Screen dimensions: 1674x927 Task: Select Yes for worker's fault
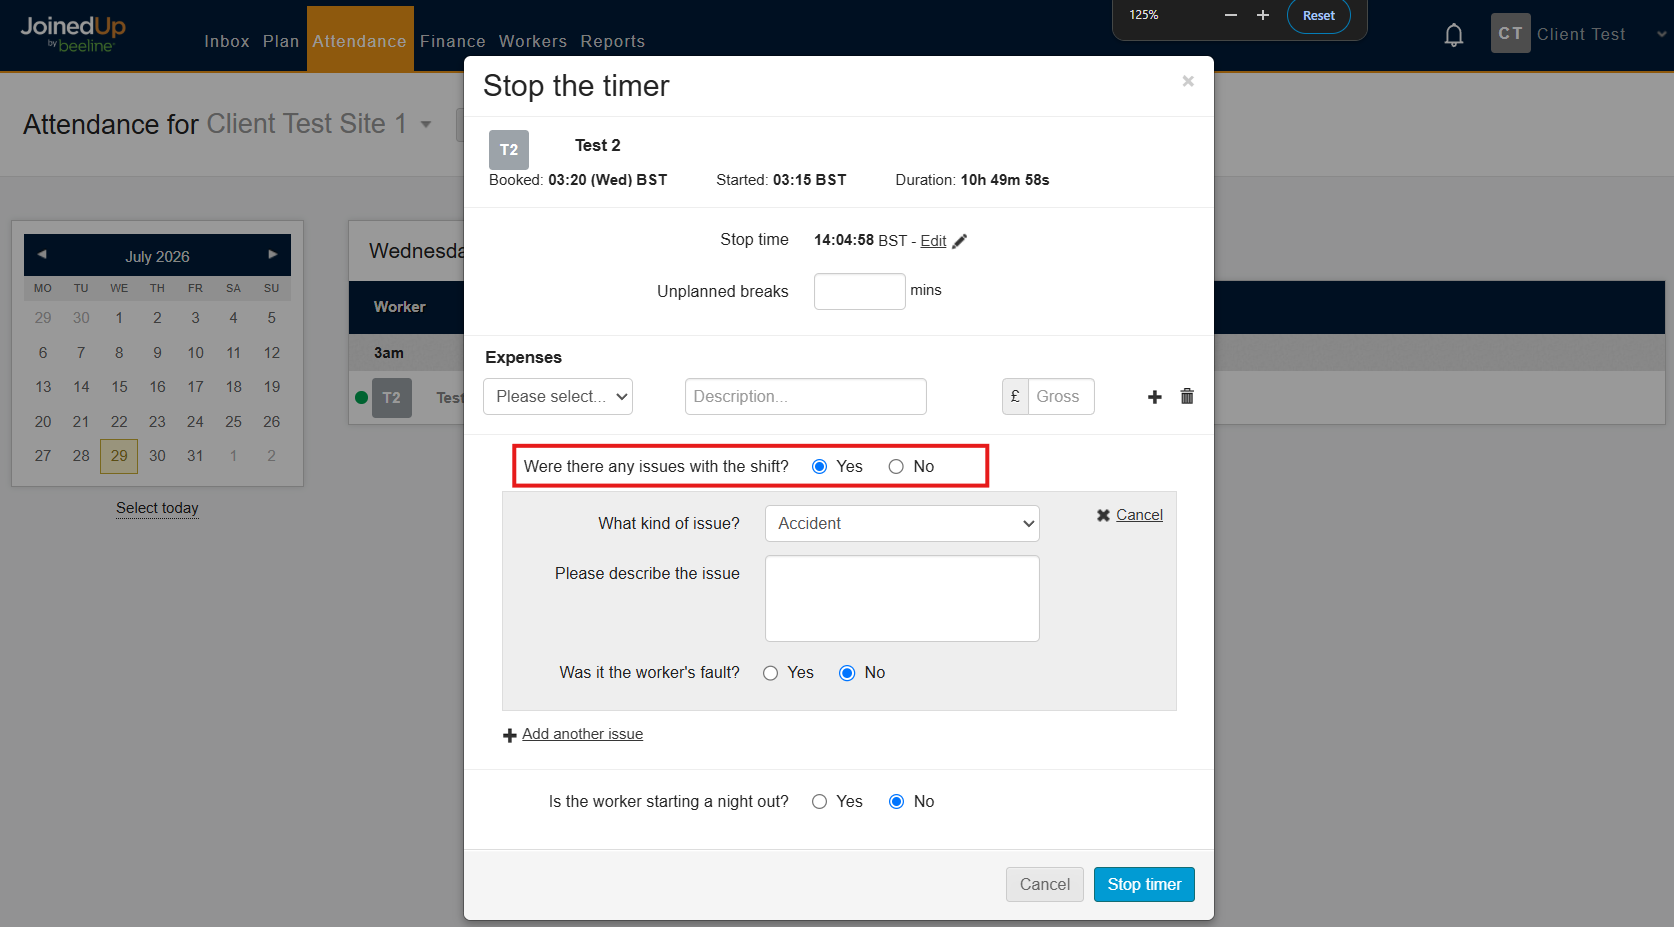click(x=770, y=673)
